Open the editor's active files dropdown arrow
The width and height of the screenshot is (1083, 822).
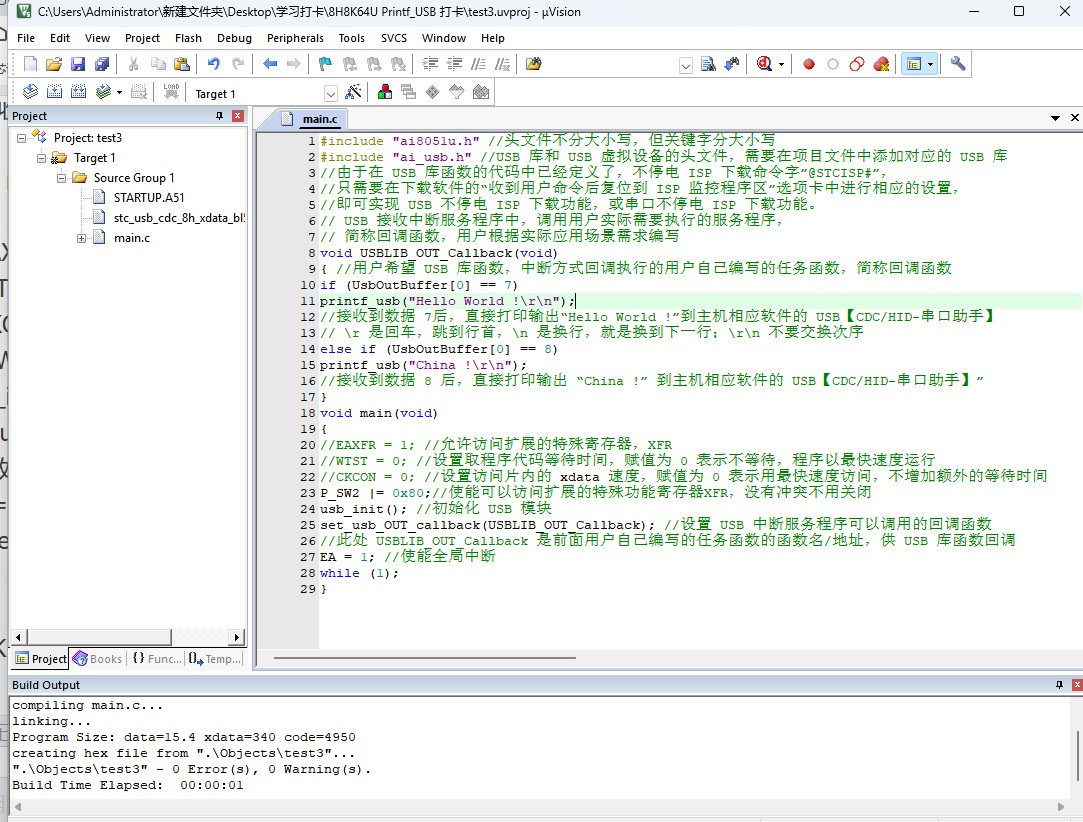click(1055, 118)
